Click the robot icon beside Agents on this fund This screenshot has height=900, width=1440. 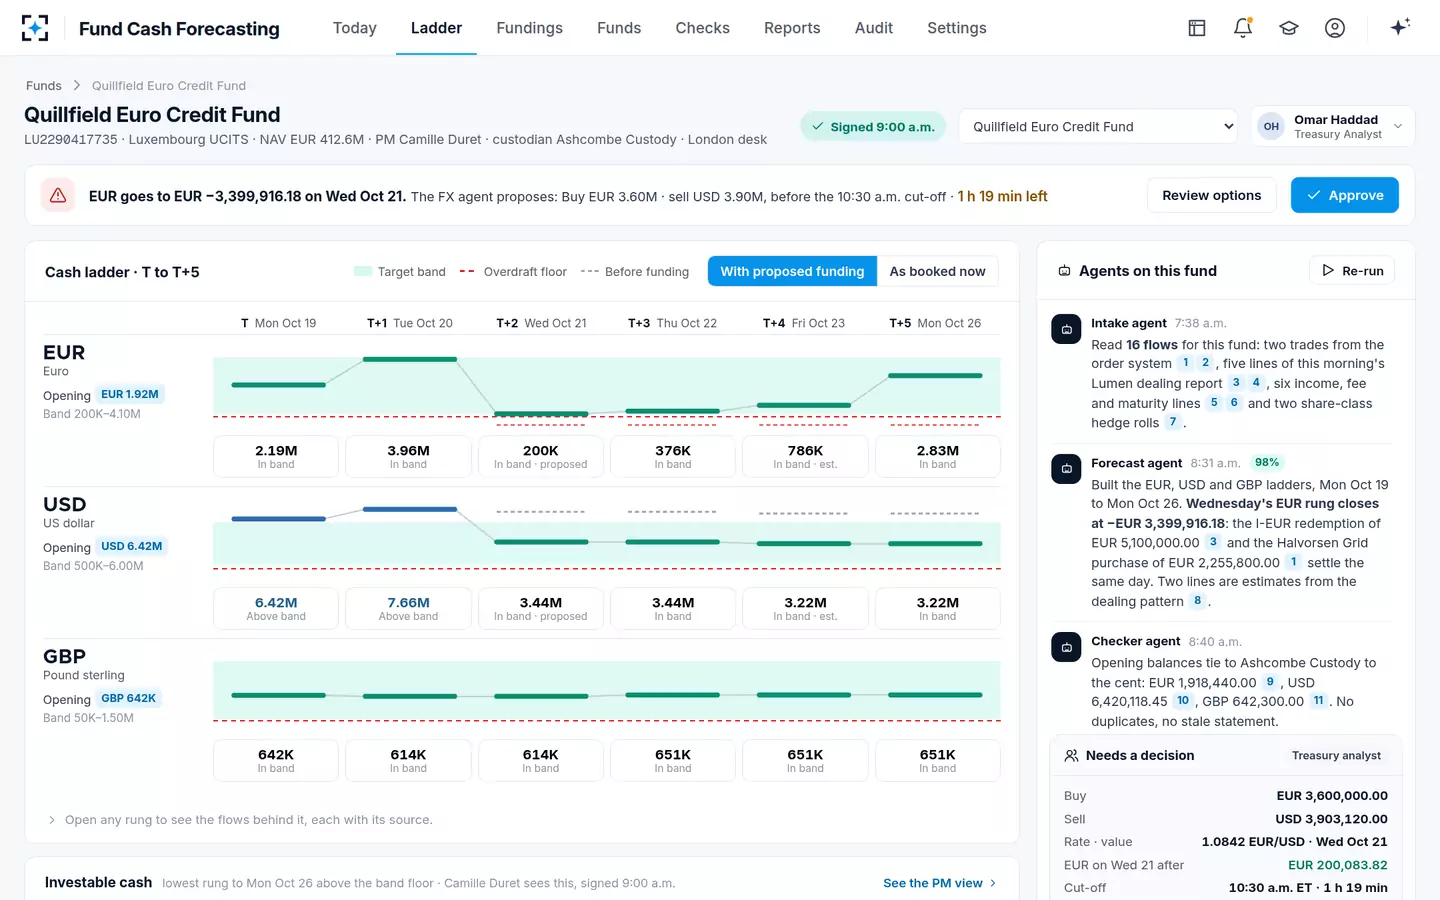point(1064,271)
